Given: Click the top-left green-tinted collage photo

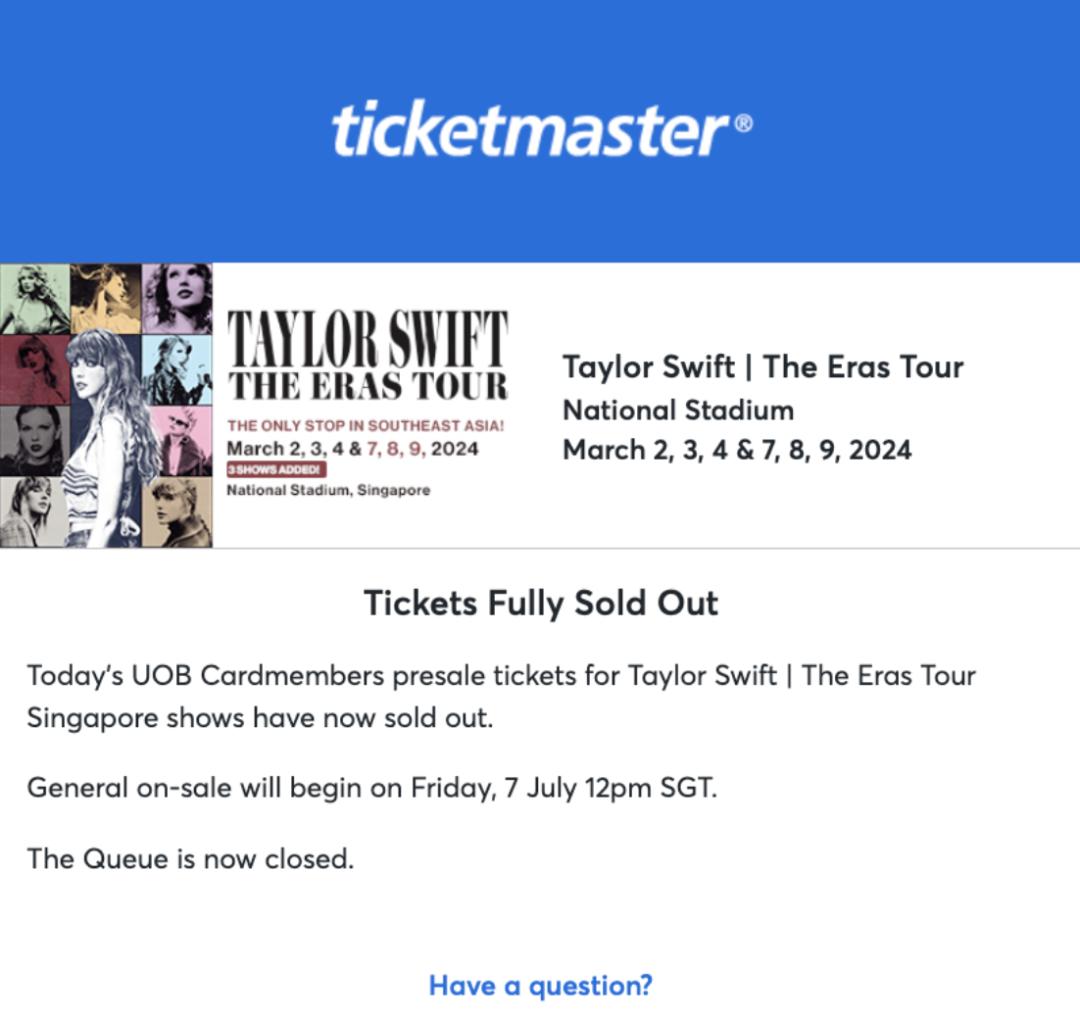Looking at the screenshot, I should tap(34, 298).
